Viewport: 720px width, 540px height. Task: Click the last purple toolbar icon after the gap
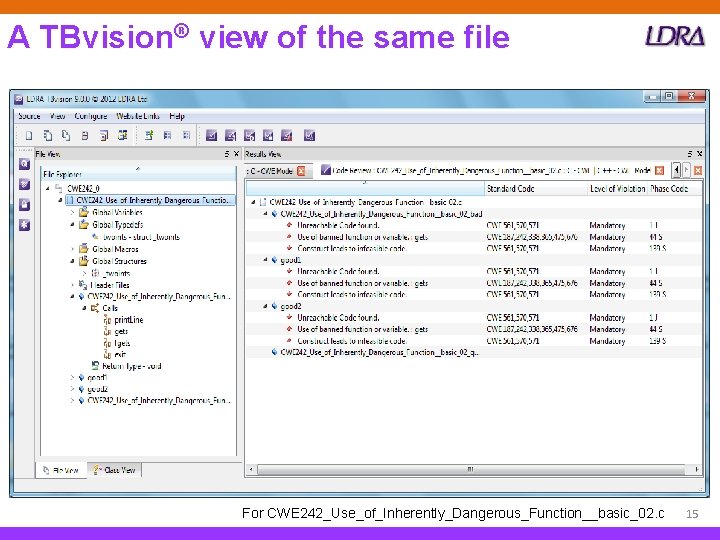point(309,135)
